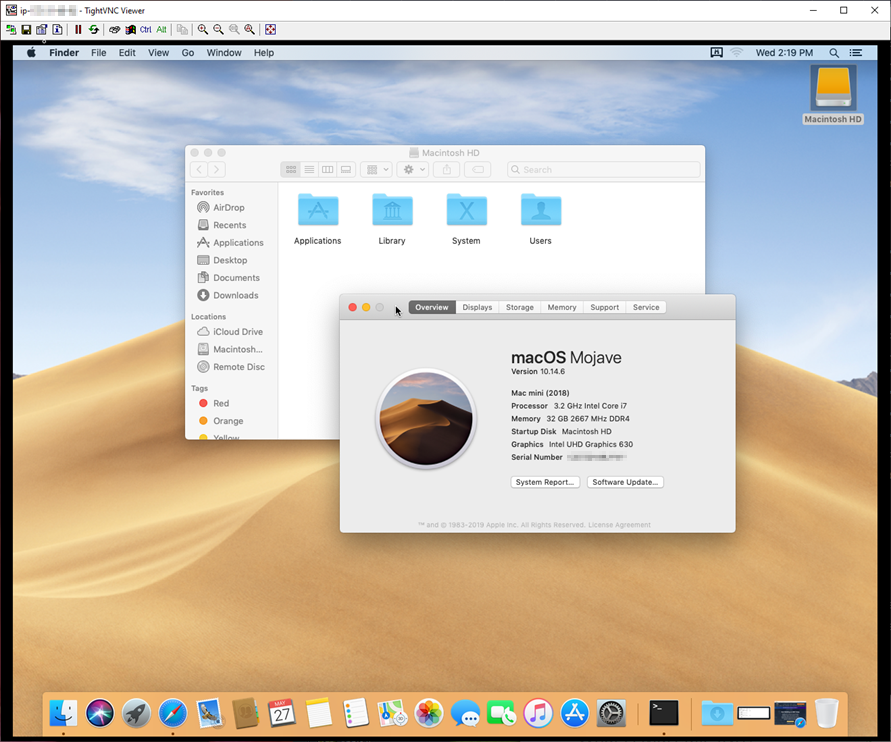This screenshot has height=742, width=891.
Task: Toggle the Ctrl key in TightVNC toolbar
Action: coord(145,30)
